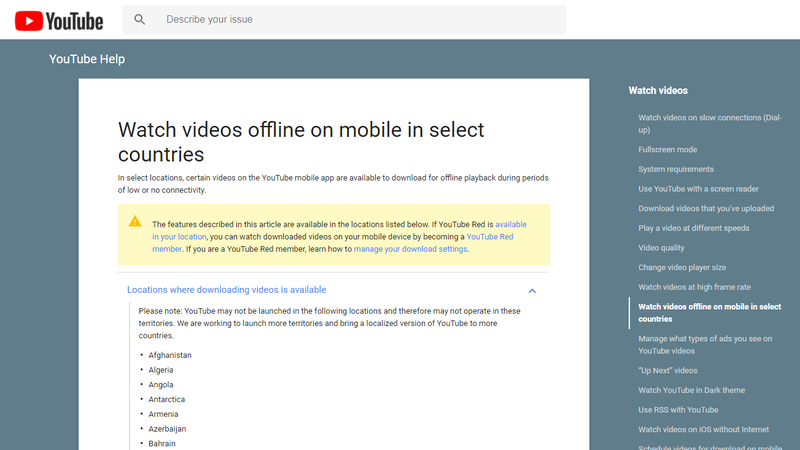This screenshot has height=450, width=800.
Task: Open 'Use RSS with YouTube' article
Action: [678, 410]
